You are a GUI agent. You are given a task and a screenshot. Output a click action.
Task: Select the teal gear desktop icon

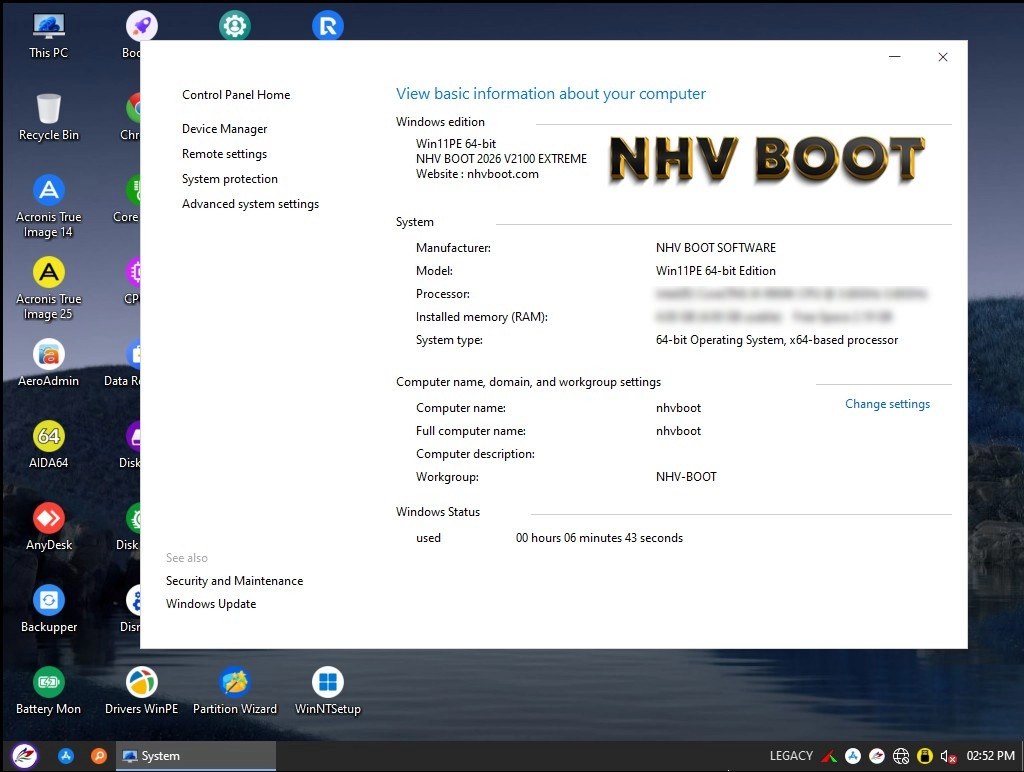[235, 26]
